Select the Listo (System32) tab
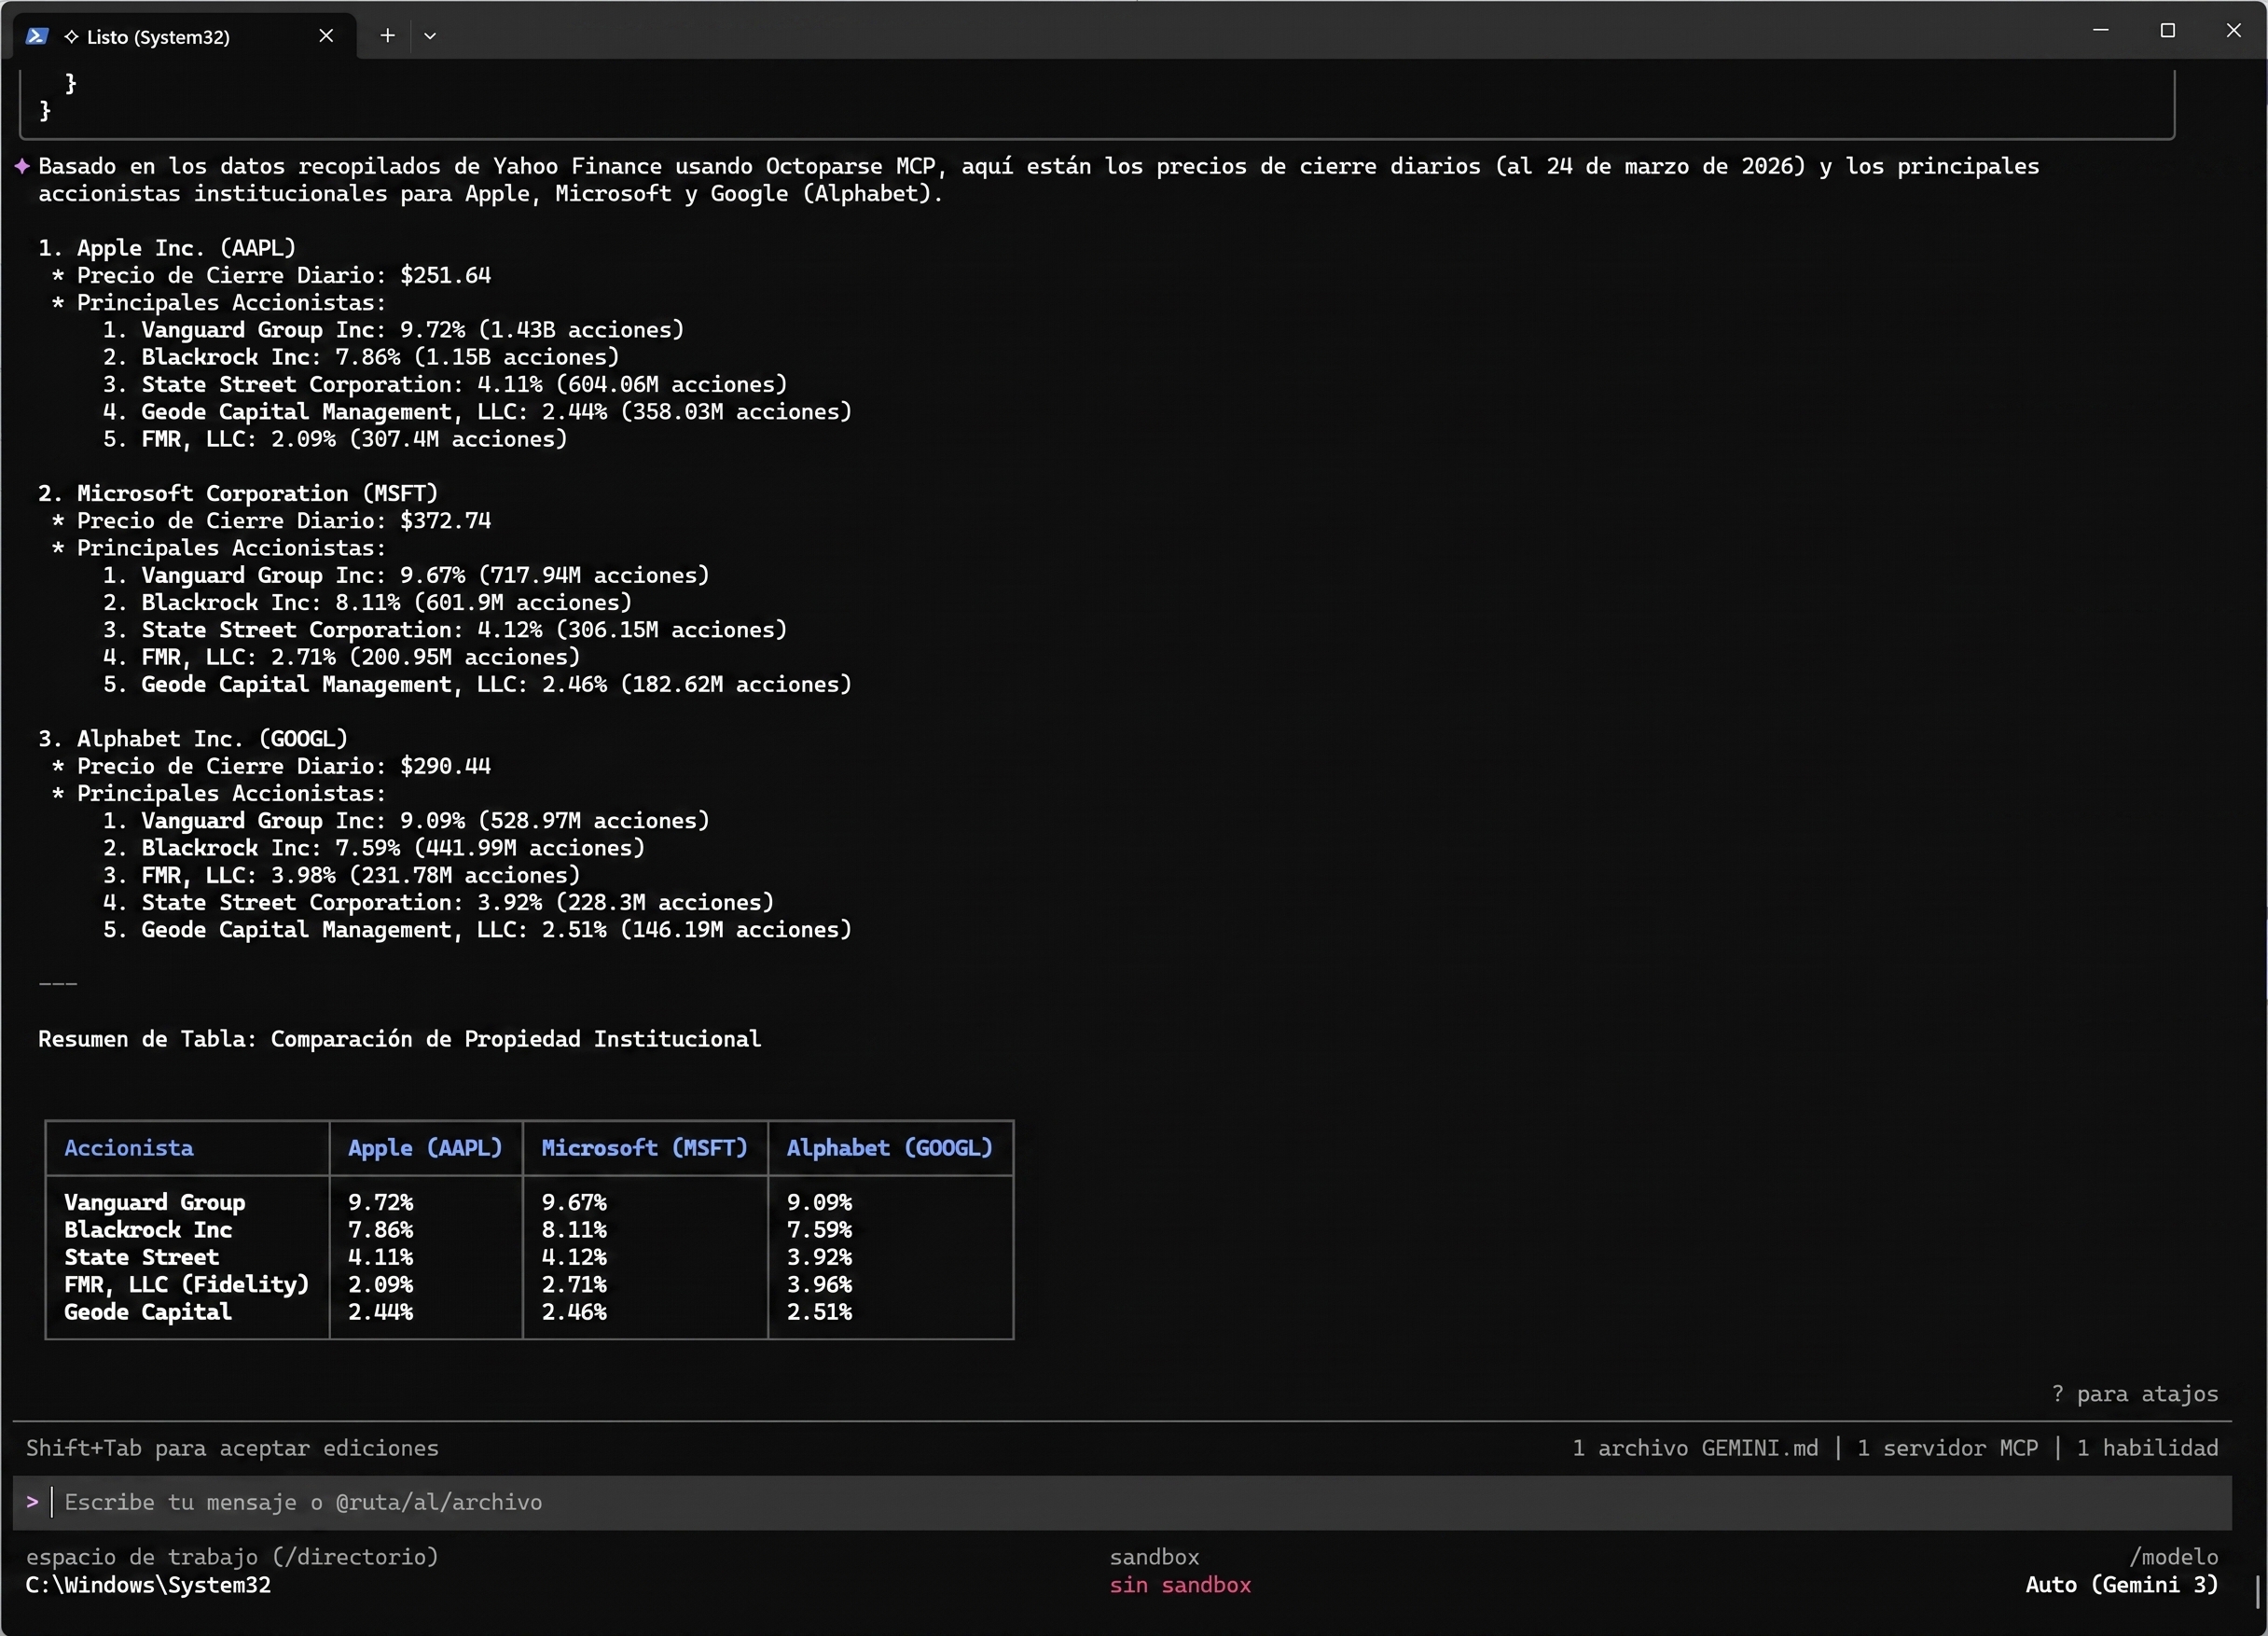2268x1636 pixels. tap(186, 36)
